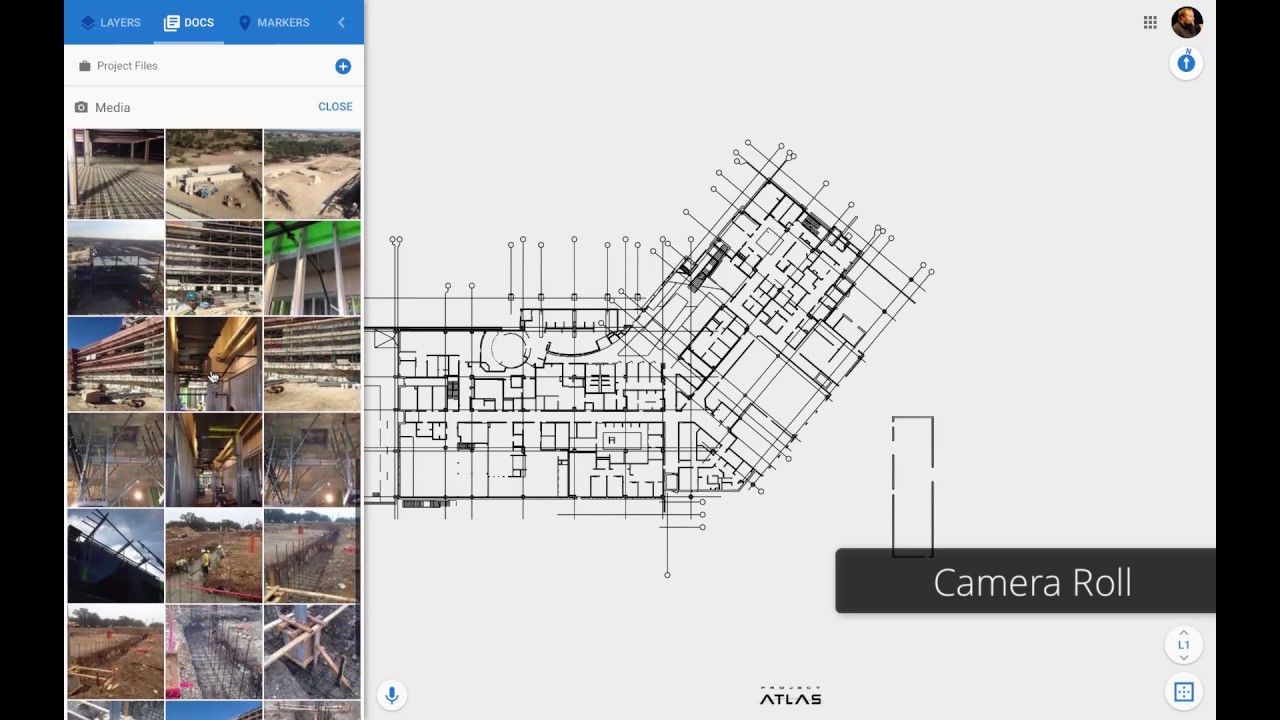Click the Project Atlas logo
This screenshot has width=1280, height=720.
790,696
